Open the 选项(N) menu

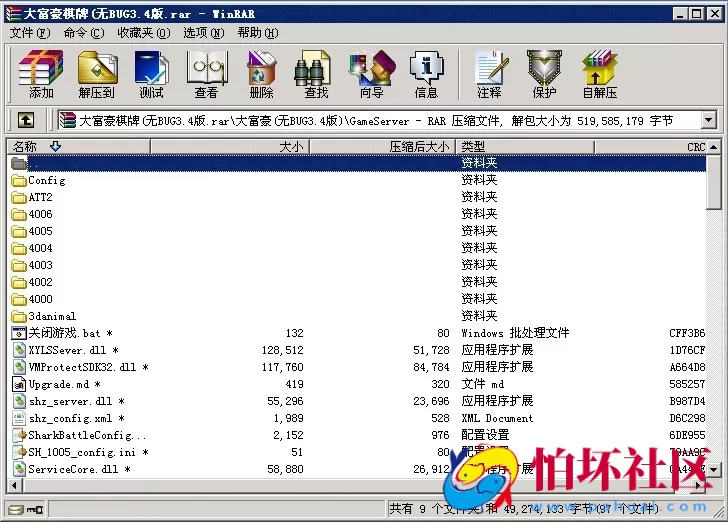click(x=203, y=33)
